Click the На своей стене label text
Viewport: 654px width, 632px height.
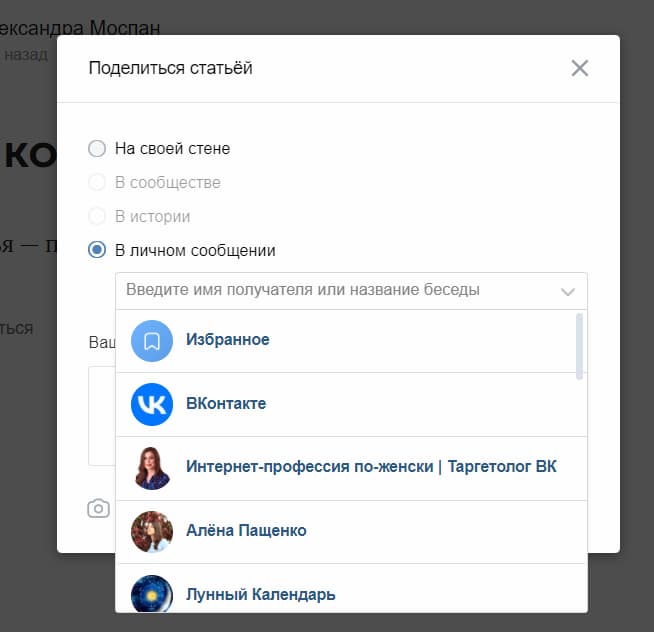pyautogui.click(x=172, y=149)
